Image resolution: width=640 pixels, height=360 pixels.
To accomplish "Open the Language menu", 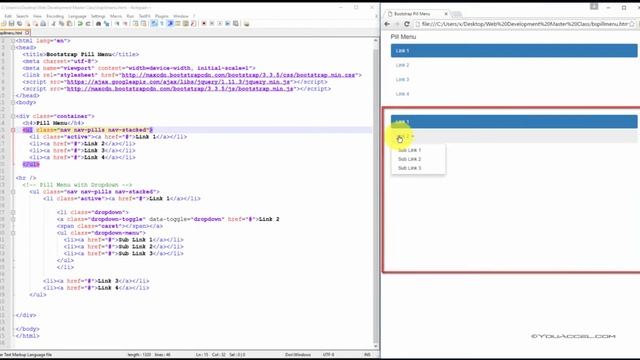I will pyautogui.click(x=77, y=16).
